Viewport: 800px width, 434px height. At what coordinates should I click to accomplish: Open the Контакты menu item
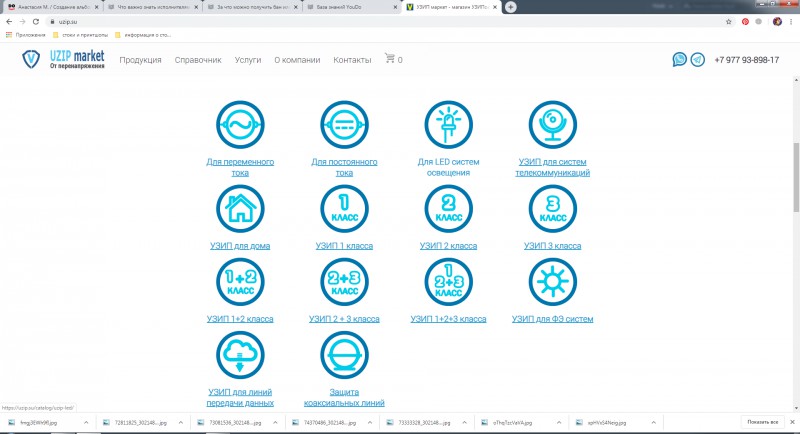point(352,60)
